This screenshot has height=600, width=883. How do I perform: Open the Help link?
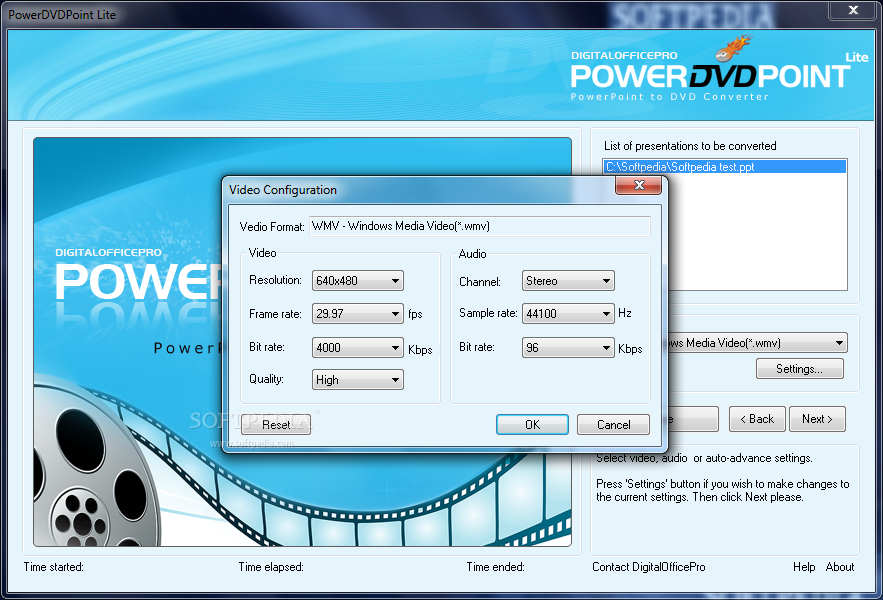coord(804,567)
